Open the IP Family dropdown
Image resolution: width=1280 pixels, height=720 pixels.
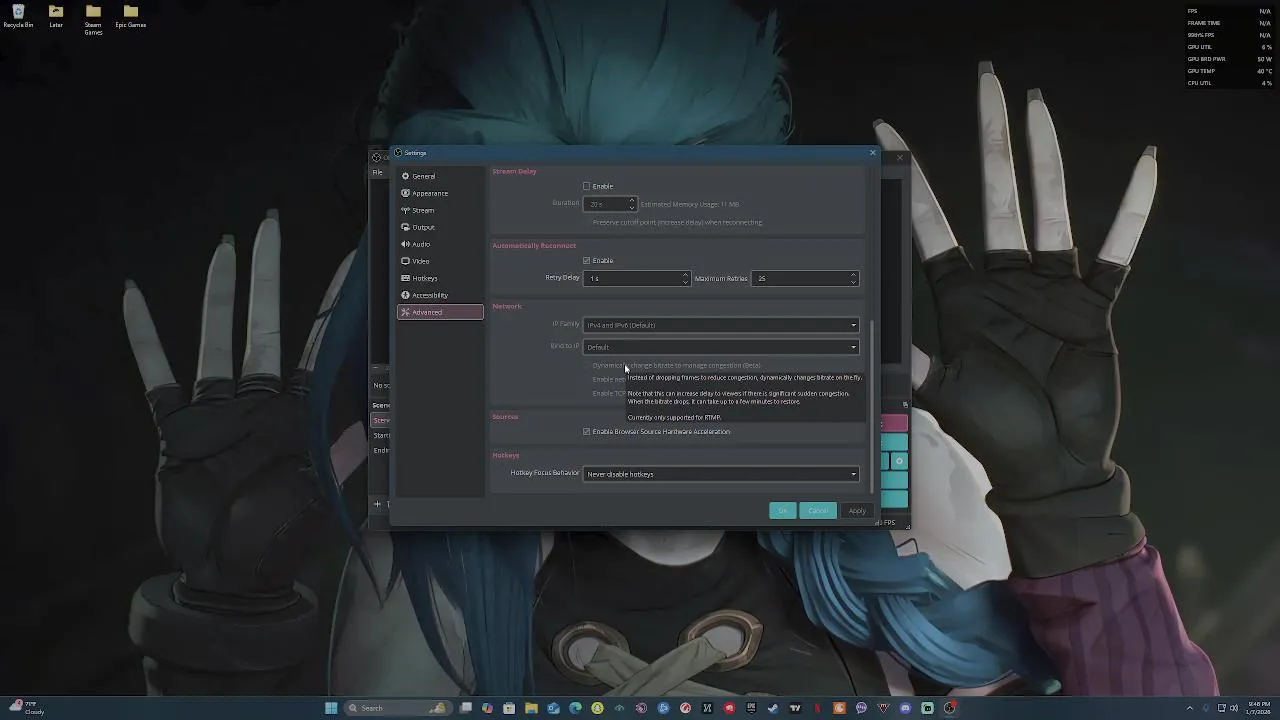click(x=721, y=325)
